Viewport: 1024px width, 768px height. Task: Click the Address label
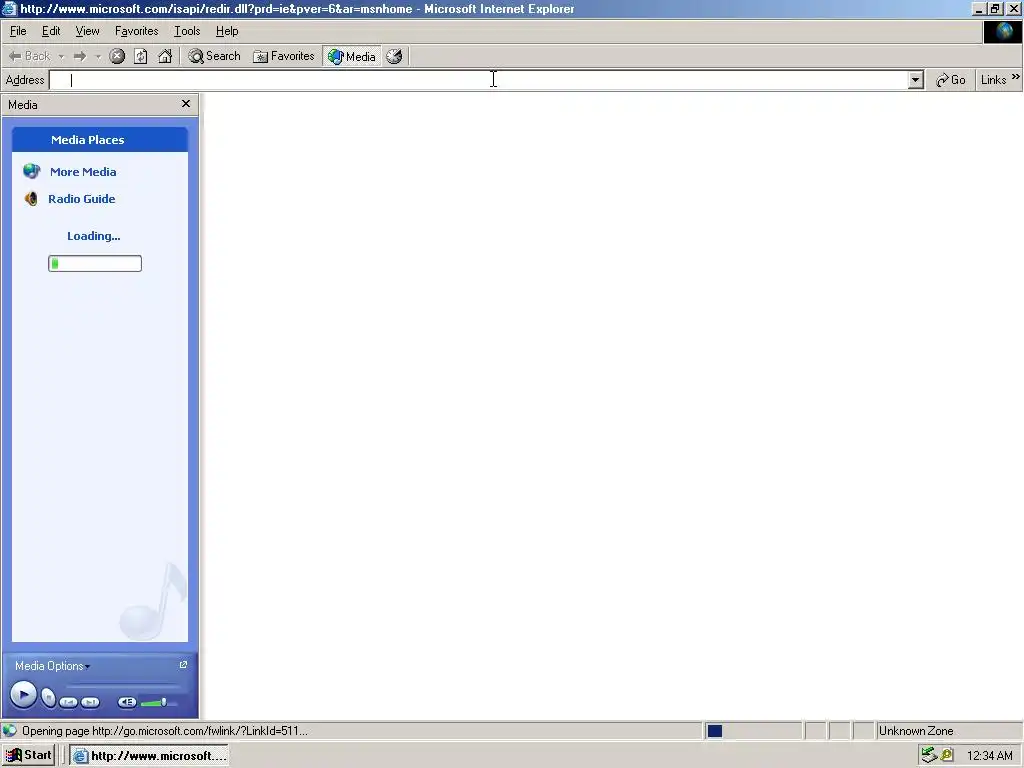click(25, 80)
